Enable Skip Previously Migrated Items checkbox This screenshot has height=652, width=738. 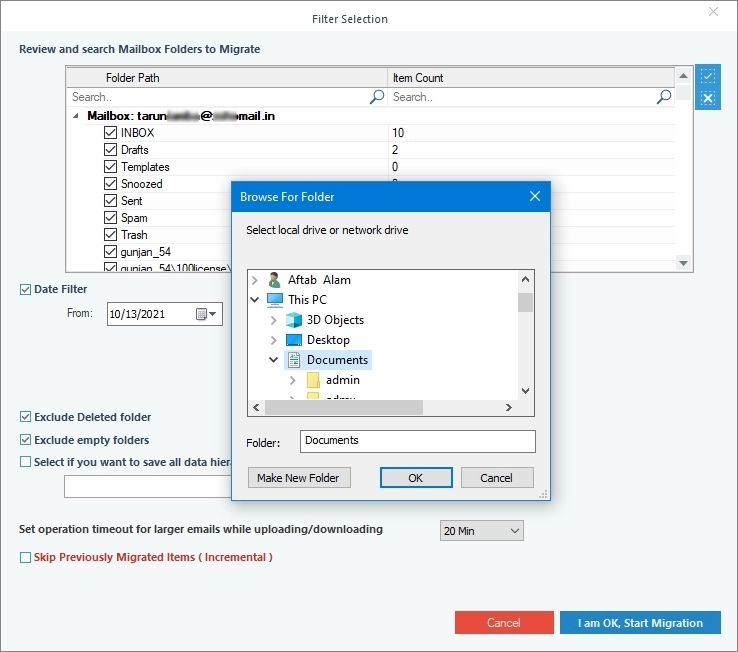(x=25, y=557)
